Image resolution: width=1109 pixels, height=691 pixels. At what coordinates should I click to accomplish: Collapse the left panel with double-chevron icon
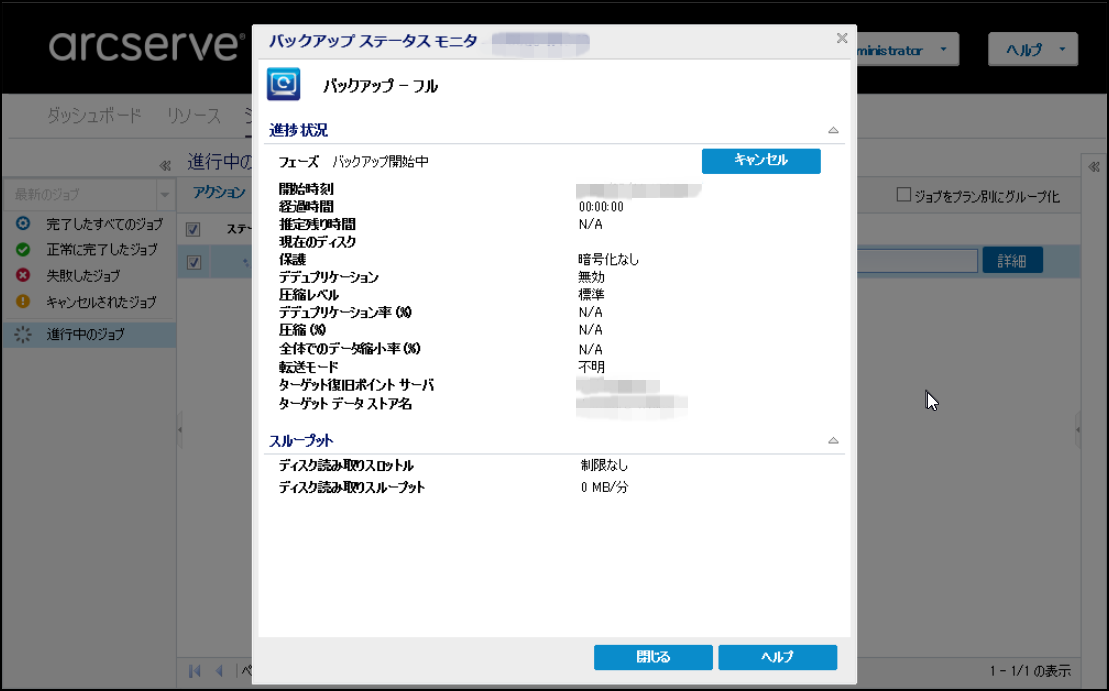(x=165, y=166)
